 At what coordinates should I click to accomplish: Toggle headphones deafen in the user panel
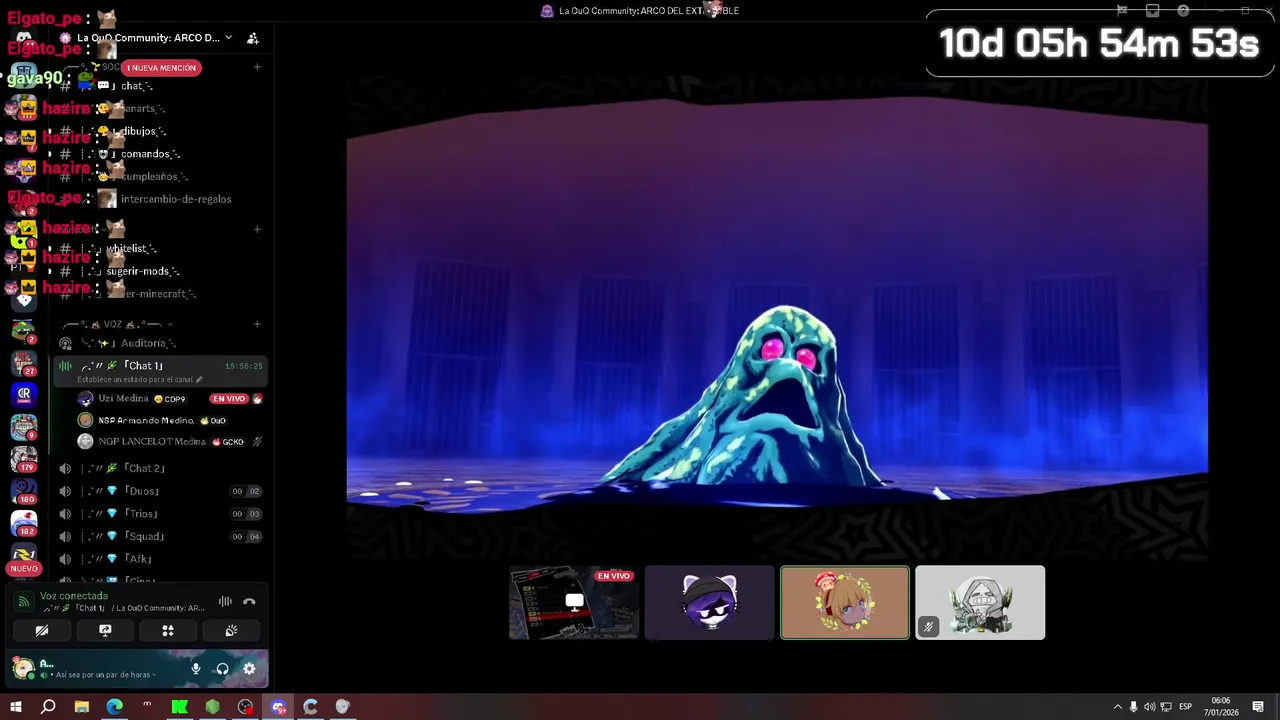coord(222,669)
